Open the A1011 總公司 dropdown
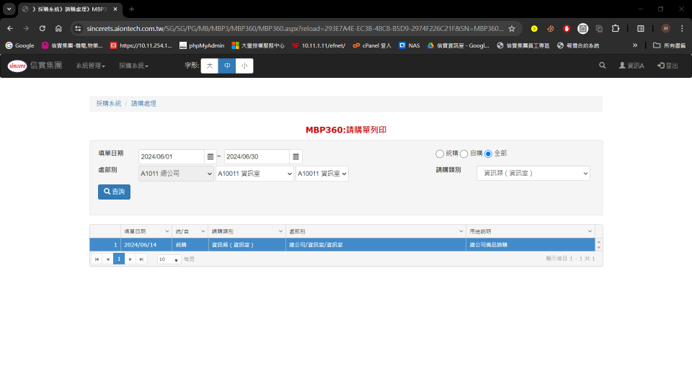This screenshot has width=692, height=371. pyautogui.click(x=176, y=174)
